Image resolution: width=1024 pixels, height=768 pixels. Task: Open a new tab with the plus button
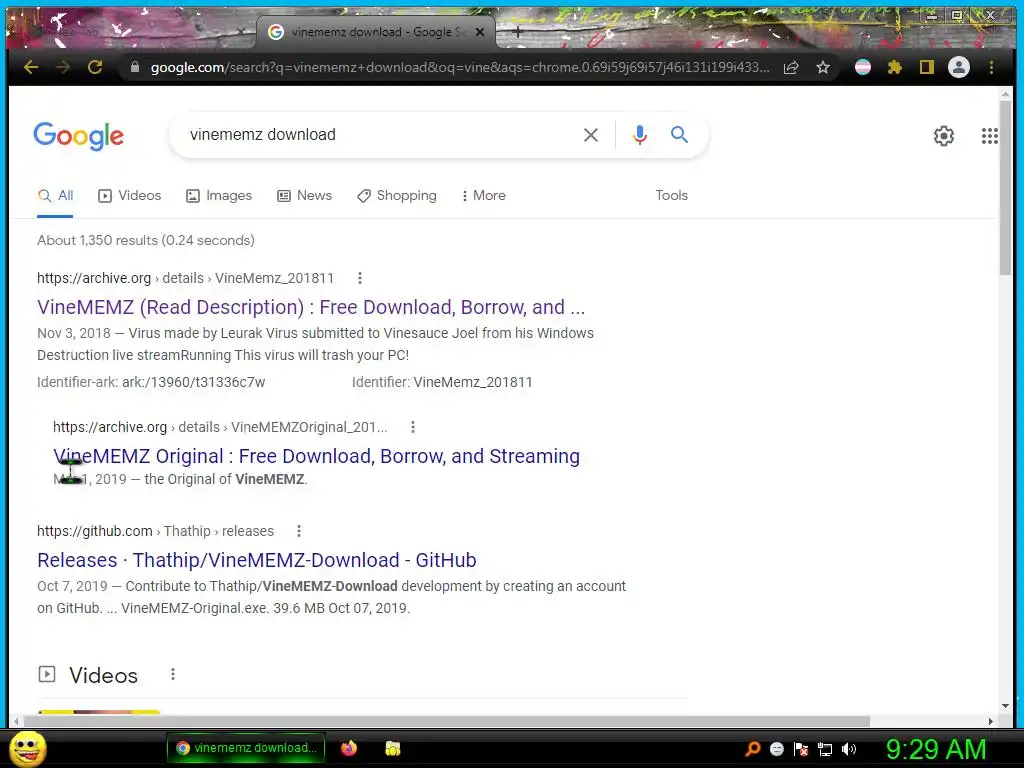click(517, 32)
